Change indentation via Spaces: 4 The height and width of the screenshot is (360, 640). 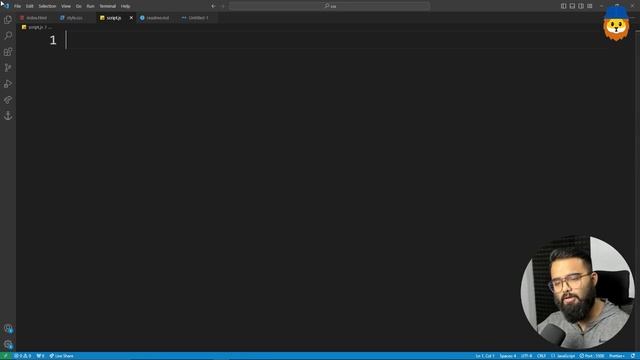508,356
